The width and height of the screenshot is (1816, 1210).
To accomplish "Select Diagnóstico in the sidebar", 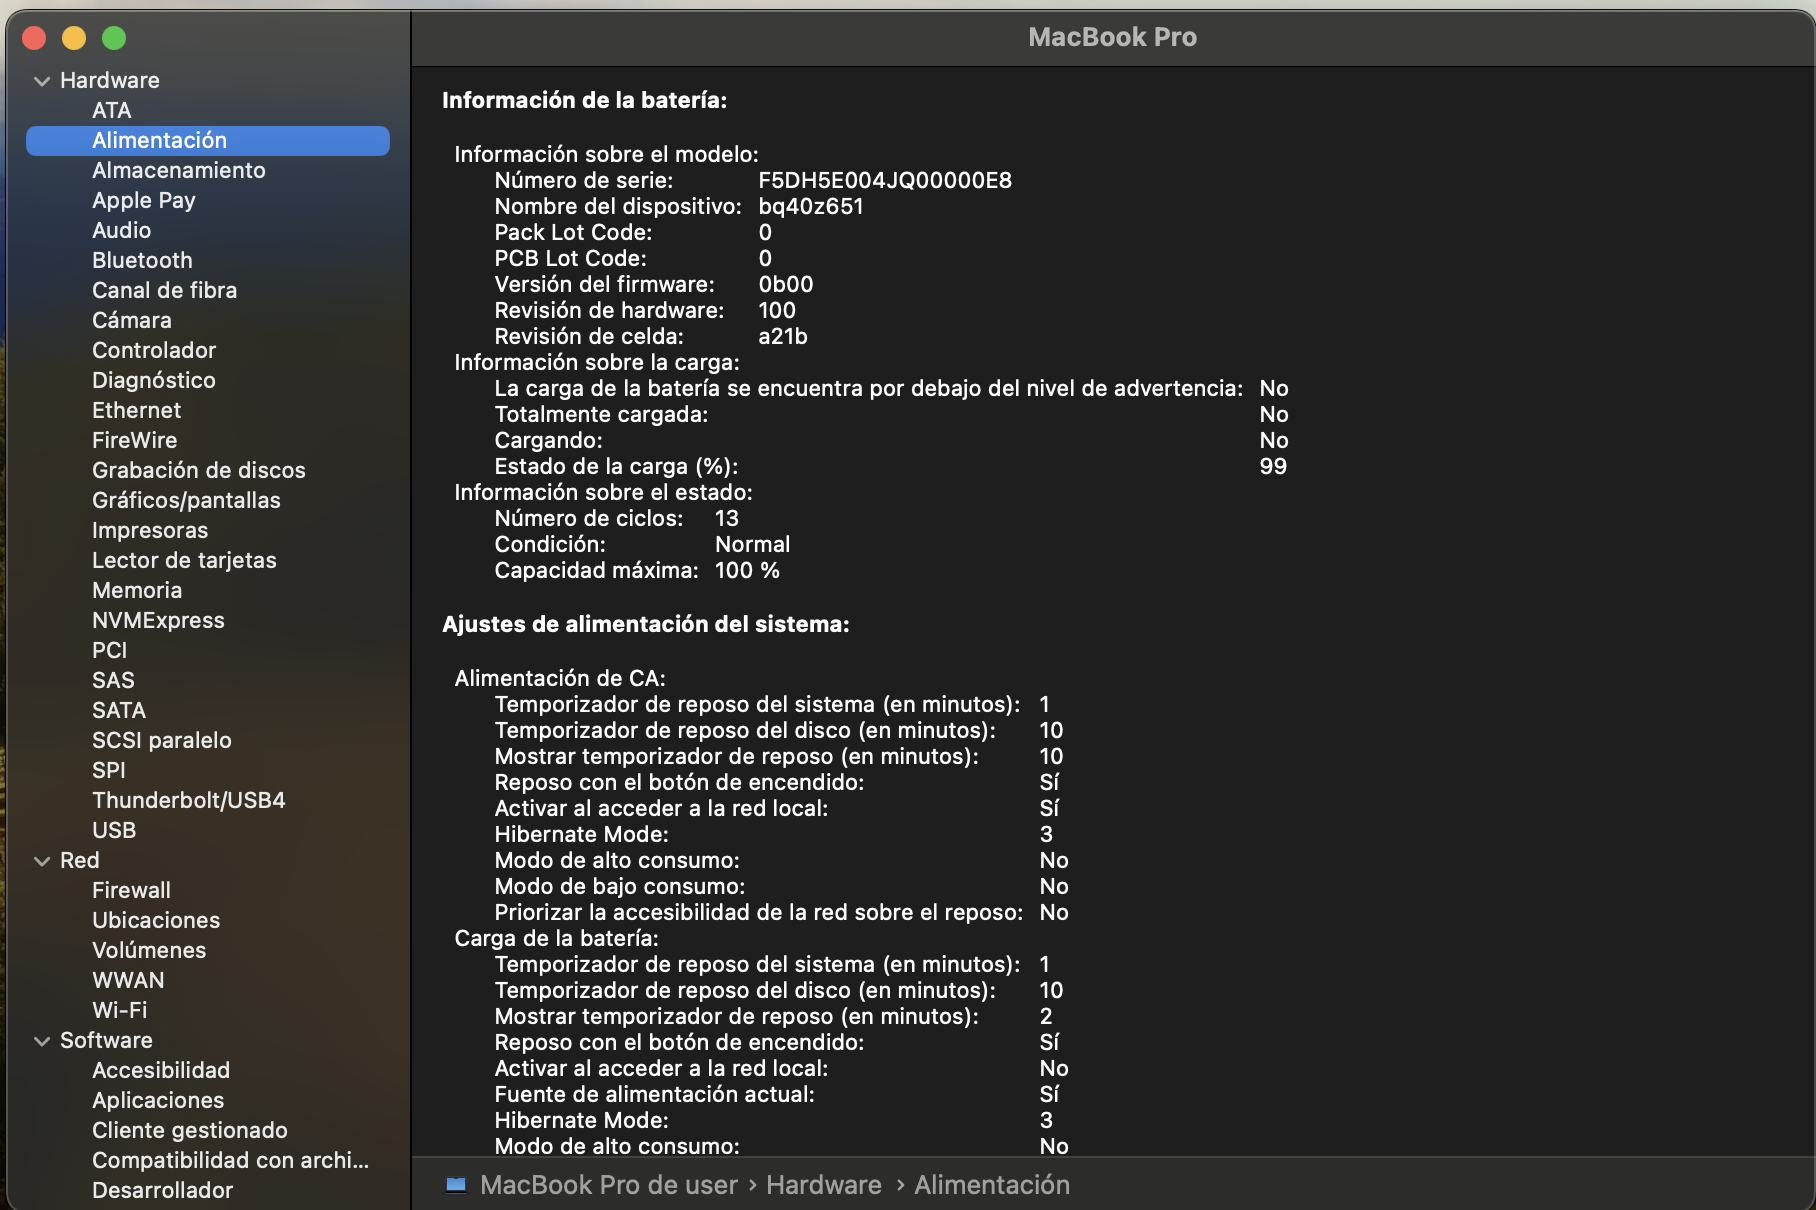I will pyautogui.click(x=154, y=380).
